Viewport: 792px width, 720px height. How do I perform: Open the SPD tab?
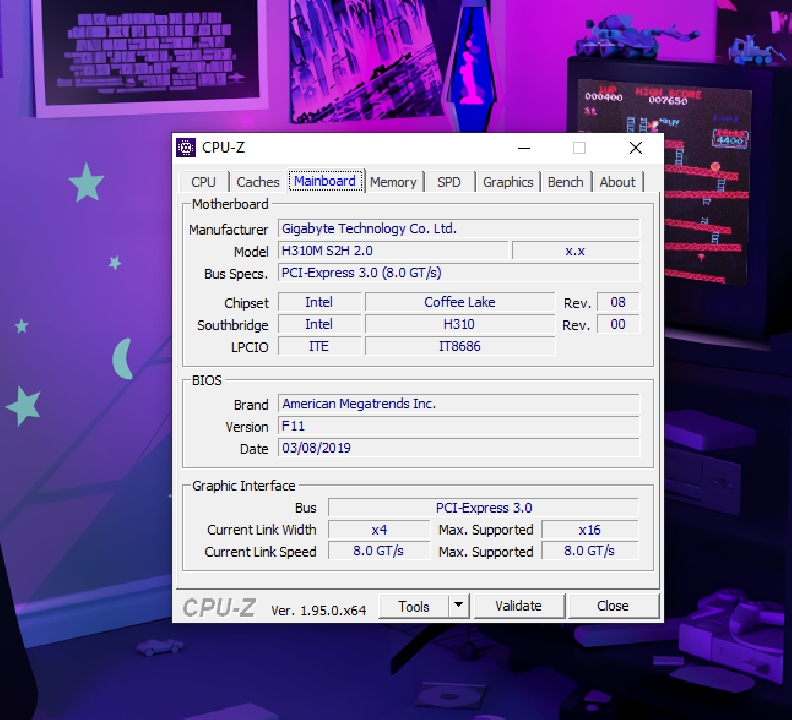point(449,182)
